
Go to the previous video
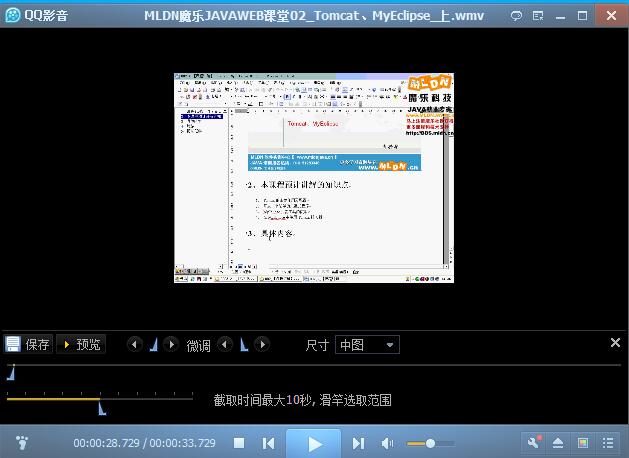[x=268, y=443]
